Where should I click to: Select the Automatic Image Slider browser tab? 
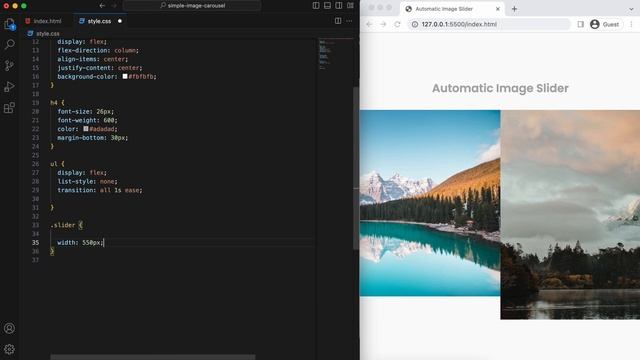click(x=452, y=9)
